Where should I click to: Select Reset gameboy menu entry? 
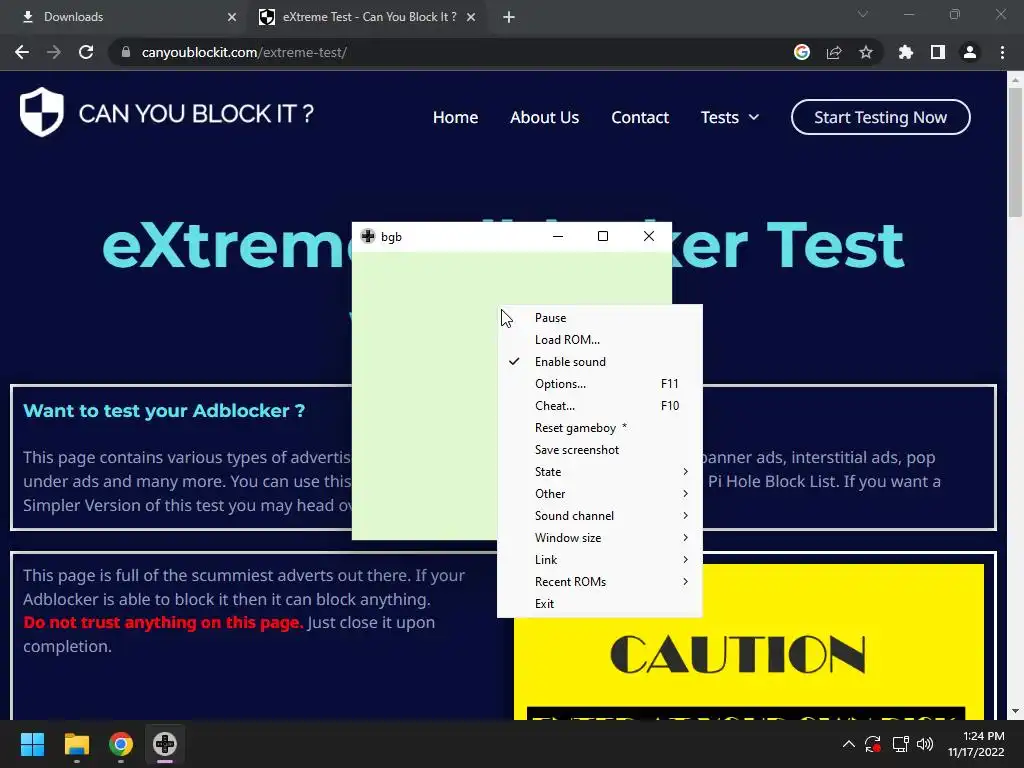tap(600, 428)
